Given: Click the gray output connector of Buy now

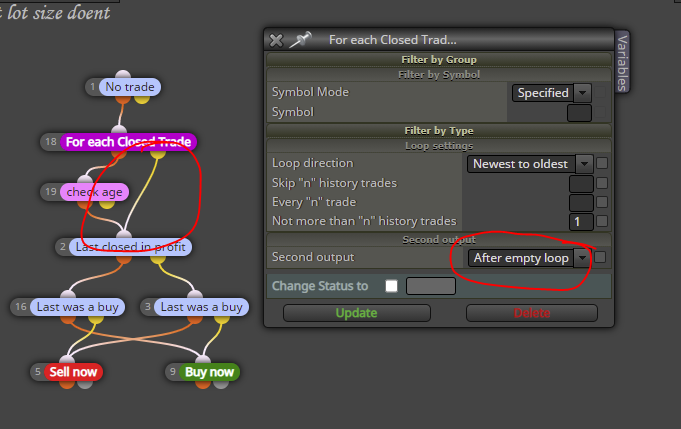Looking at the screenshot, I should (x=221, y=384).
